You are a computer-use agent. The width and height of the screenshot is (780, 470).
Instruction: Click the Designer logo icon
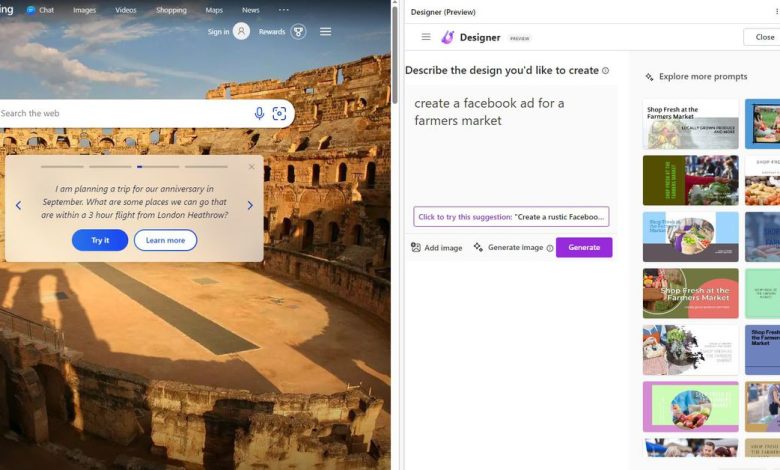[448, 37]
